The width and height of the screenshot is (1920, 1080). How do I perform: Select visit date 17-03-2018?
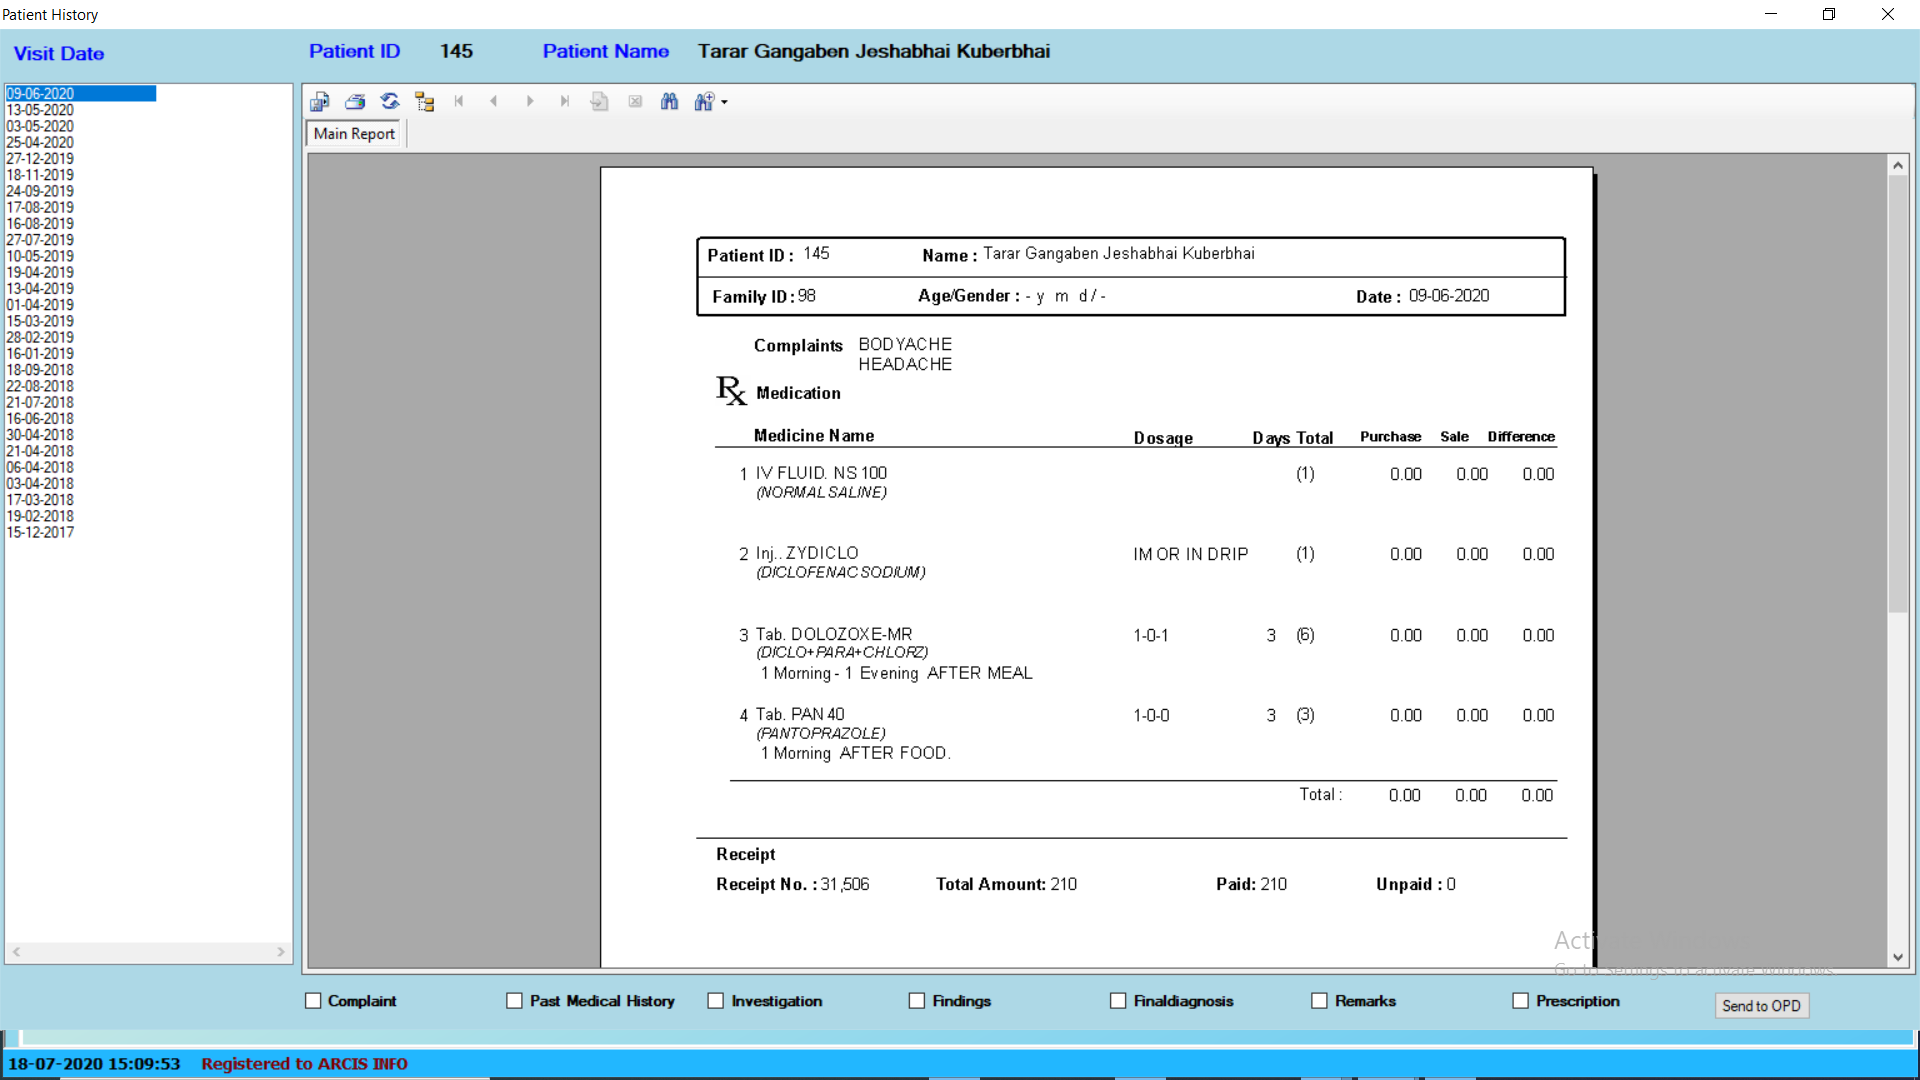[x=41, y=500]
